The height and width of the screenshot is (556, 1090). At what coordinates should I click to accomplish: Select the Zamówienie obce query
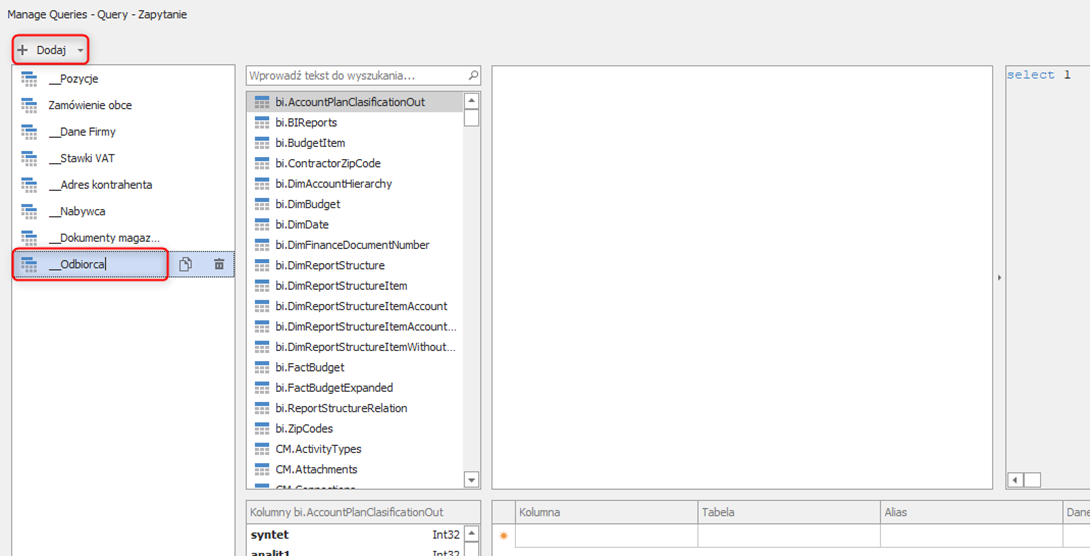90,105
